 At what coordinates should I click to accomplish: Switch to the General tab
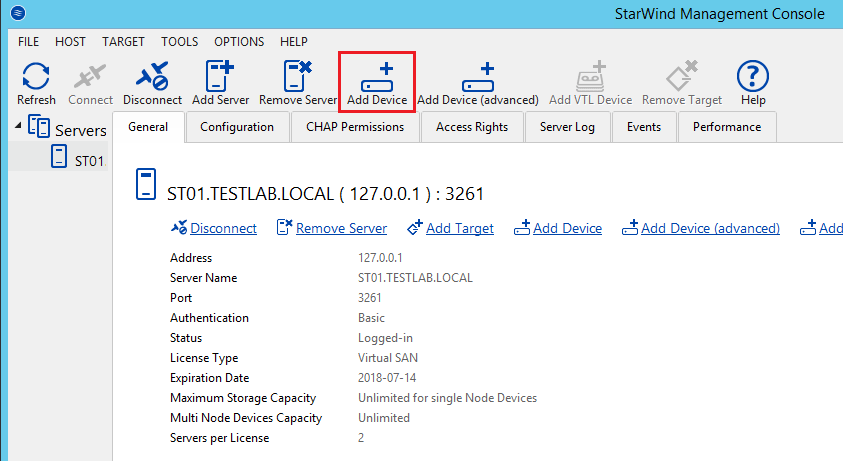[148, 127]
